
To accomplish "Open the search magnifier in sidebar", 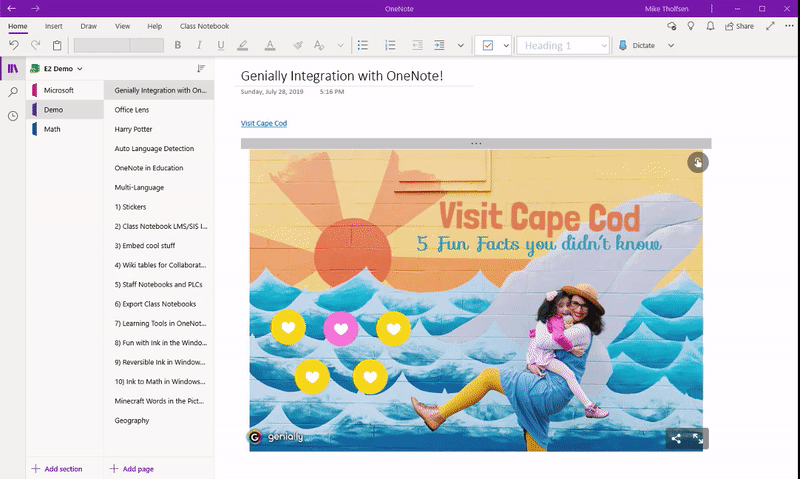I will pyautogui.click(x=13, y=92).
